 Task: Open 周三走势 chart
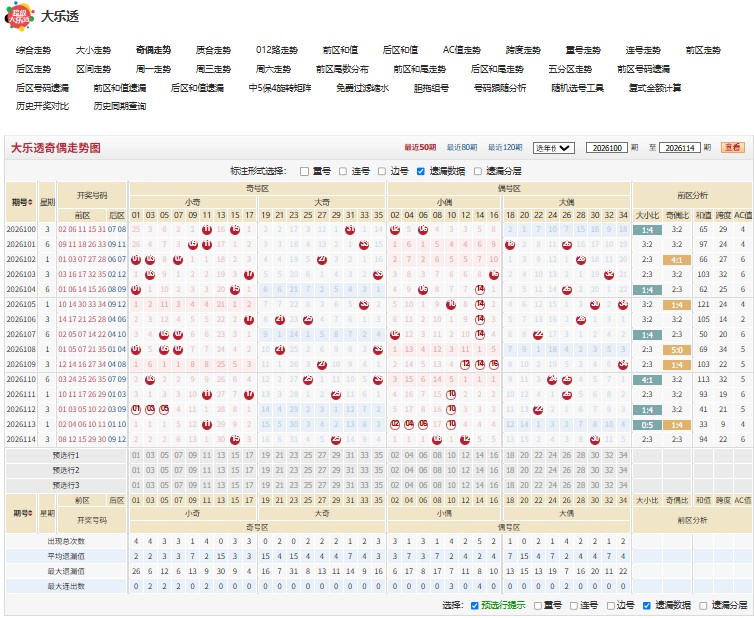pyautogui.click(x=214, y=69)
